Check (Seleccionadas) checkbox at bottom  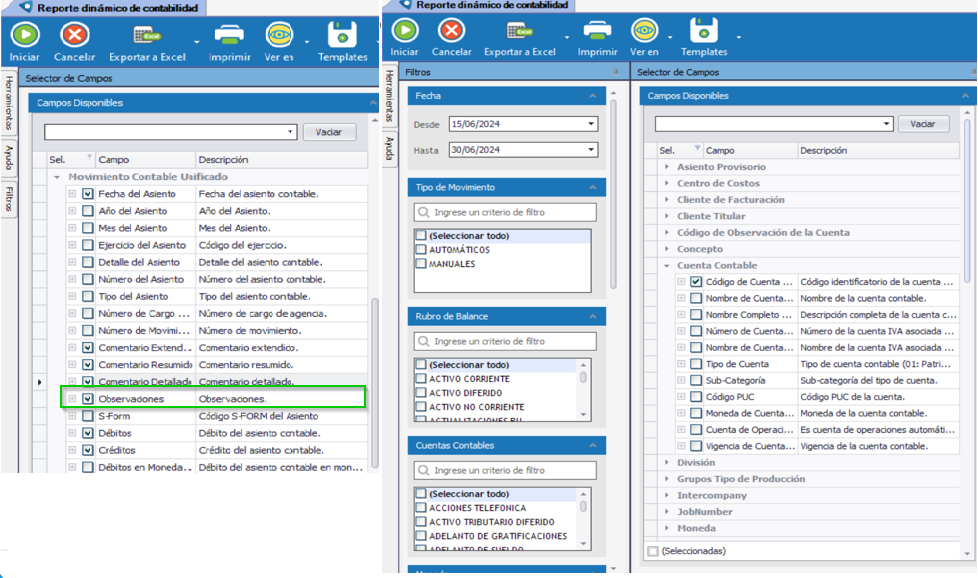tap(653, 551)
